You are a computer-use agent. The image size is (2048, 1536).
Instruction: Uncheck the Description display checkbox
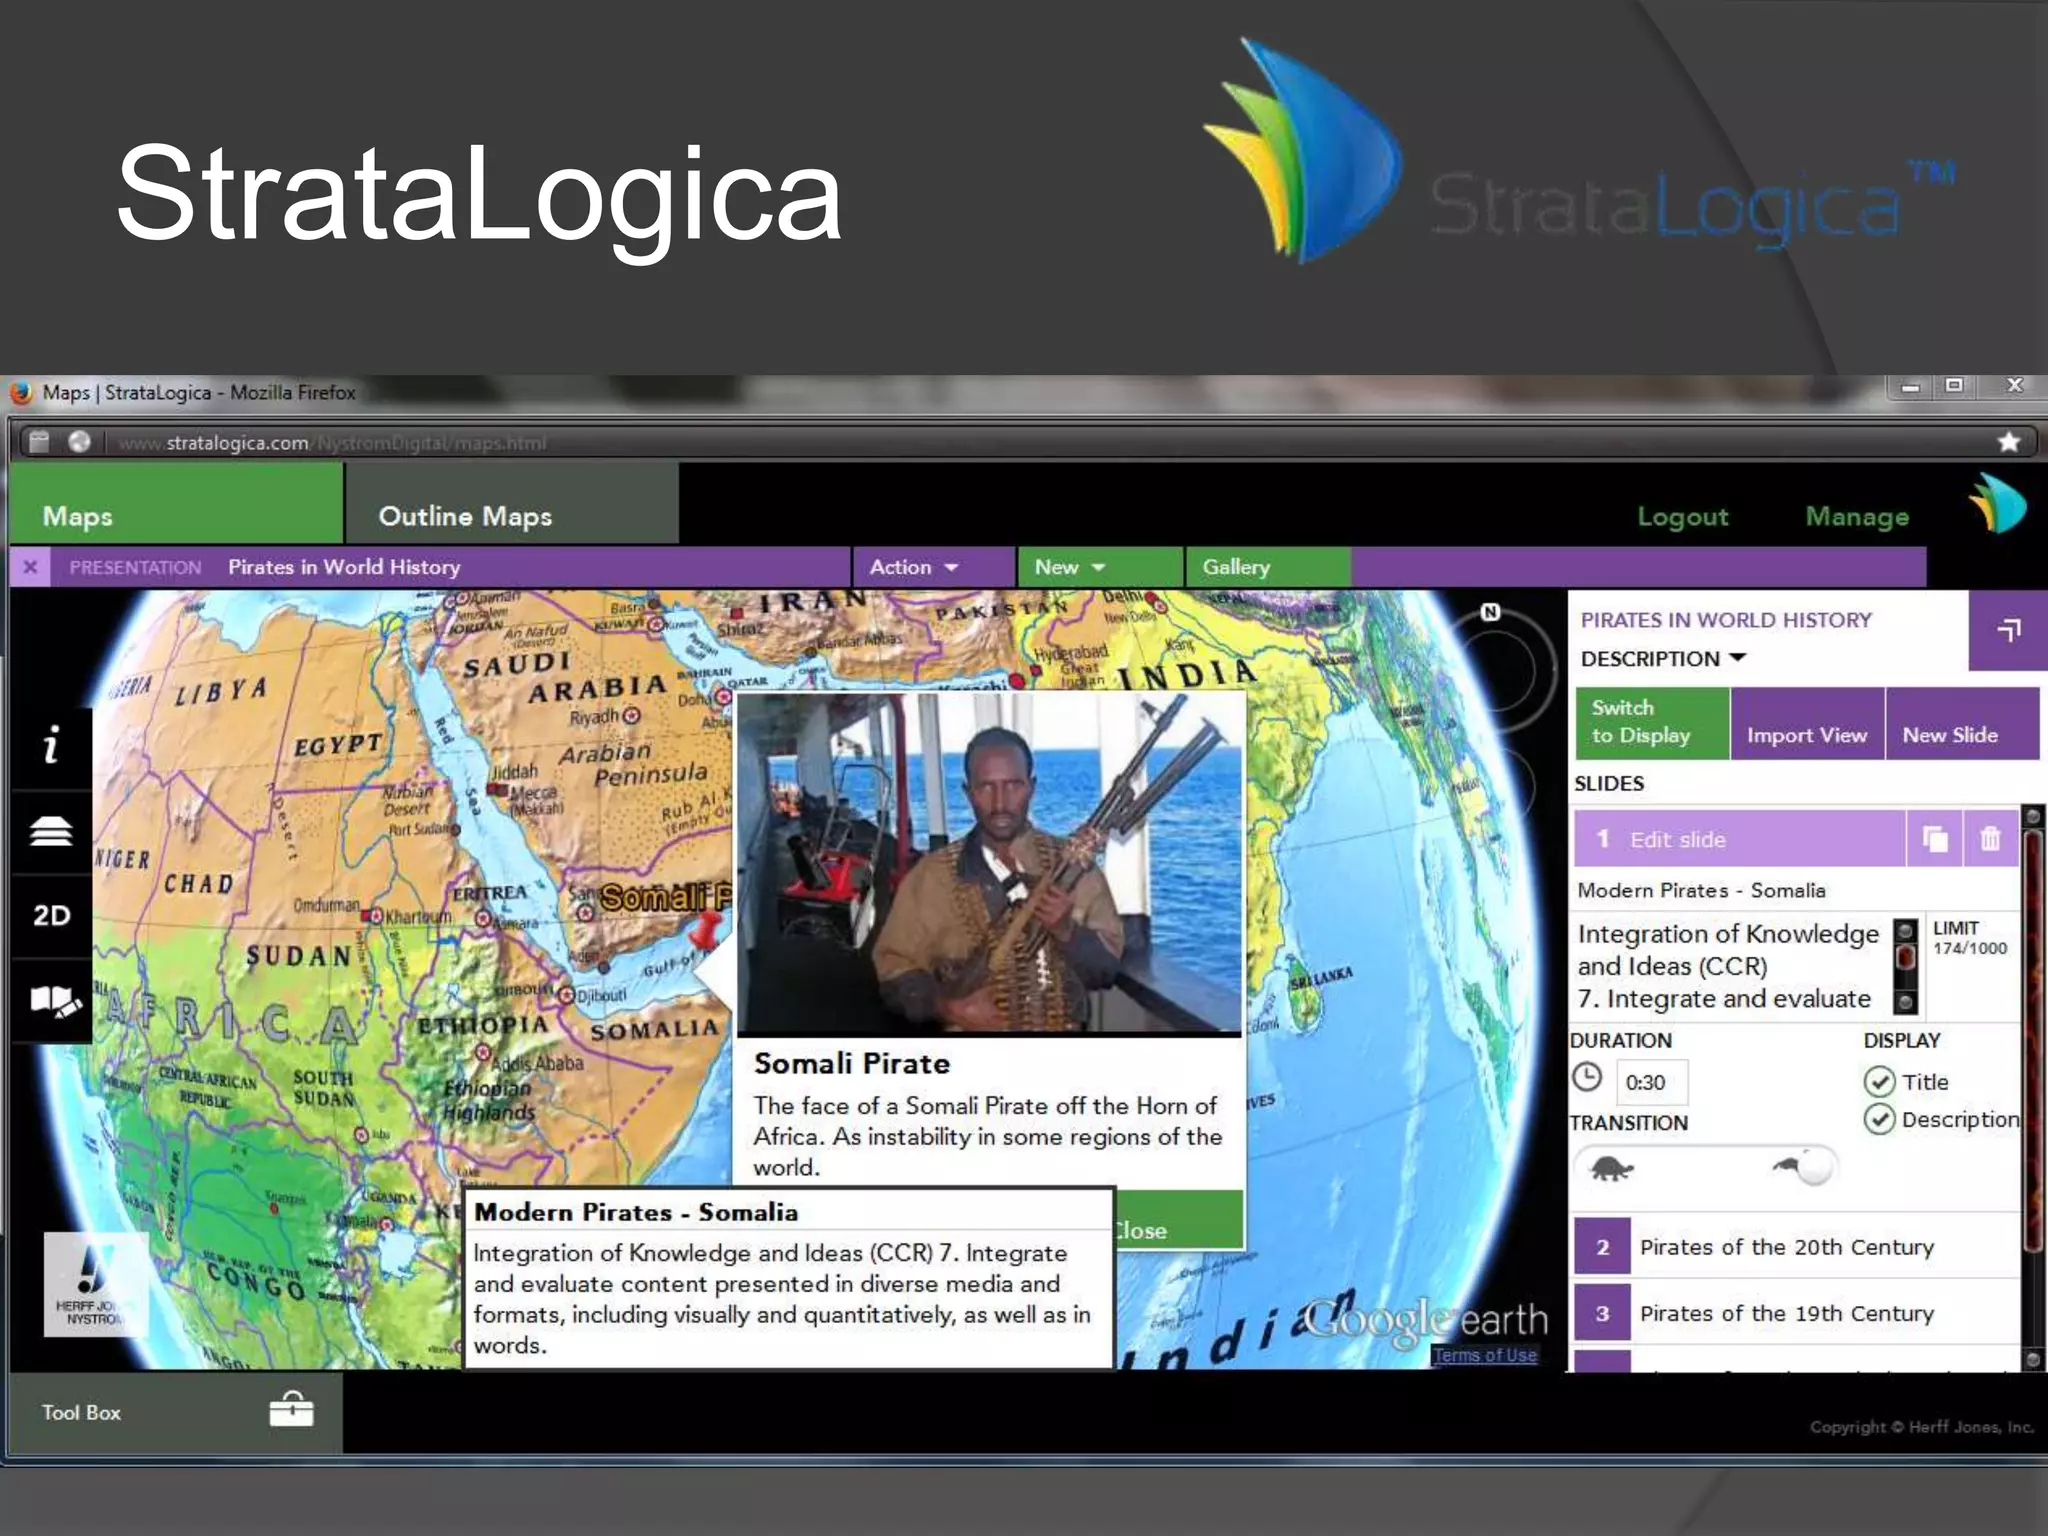1879,1119
